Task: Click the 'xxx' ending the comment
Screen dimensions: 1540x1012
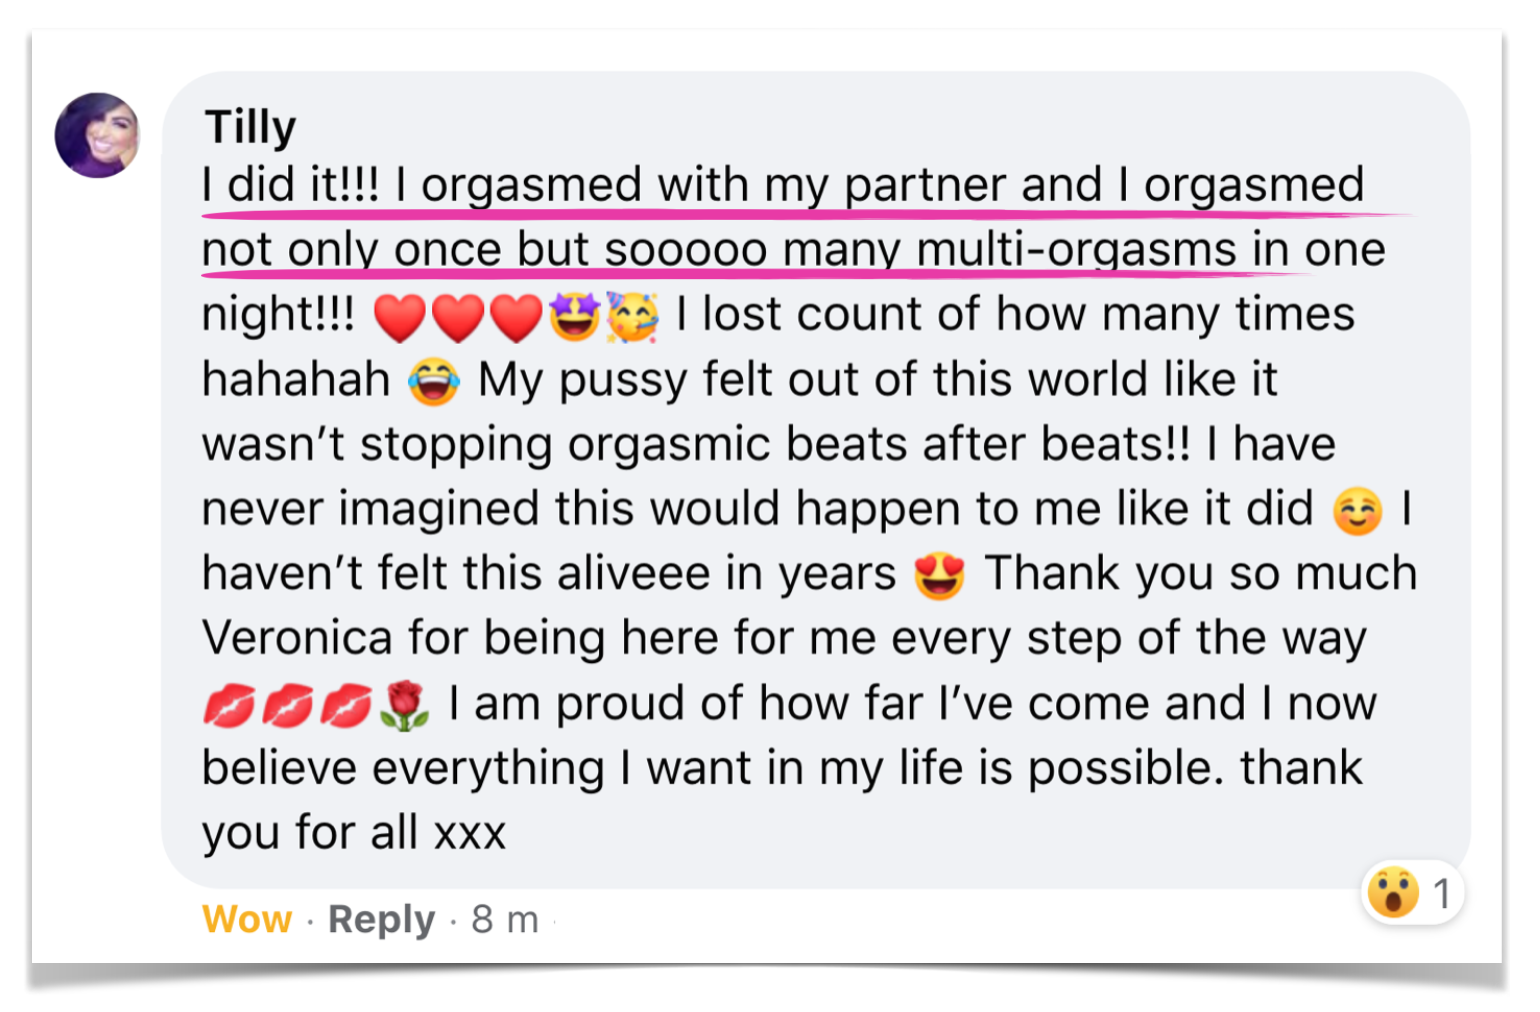Action: point(470,833)
